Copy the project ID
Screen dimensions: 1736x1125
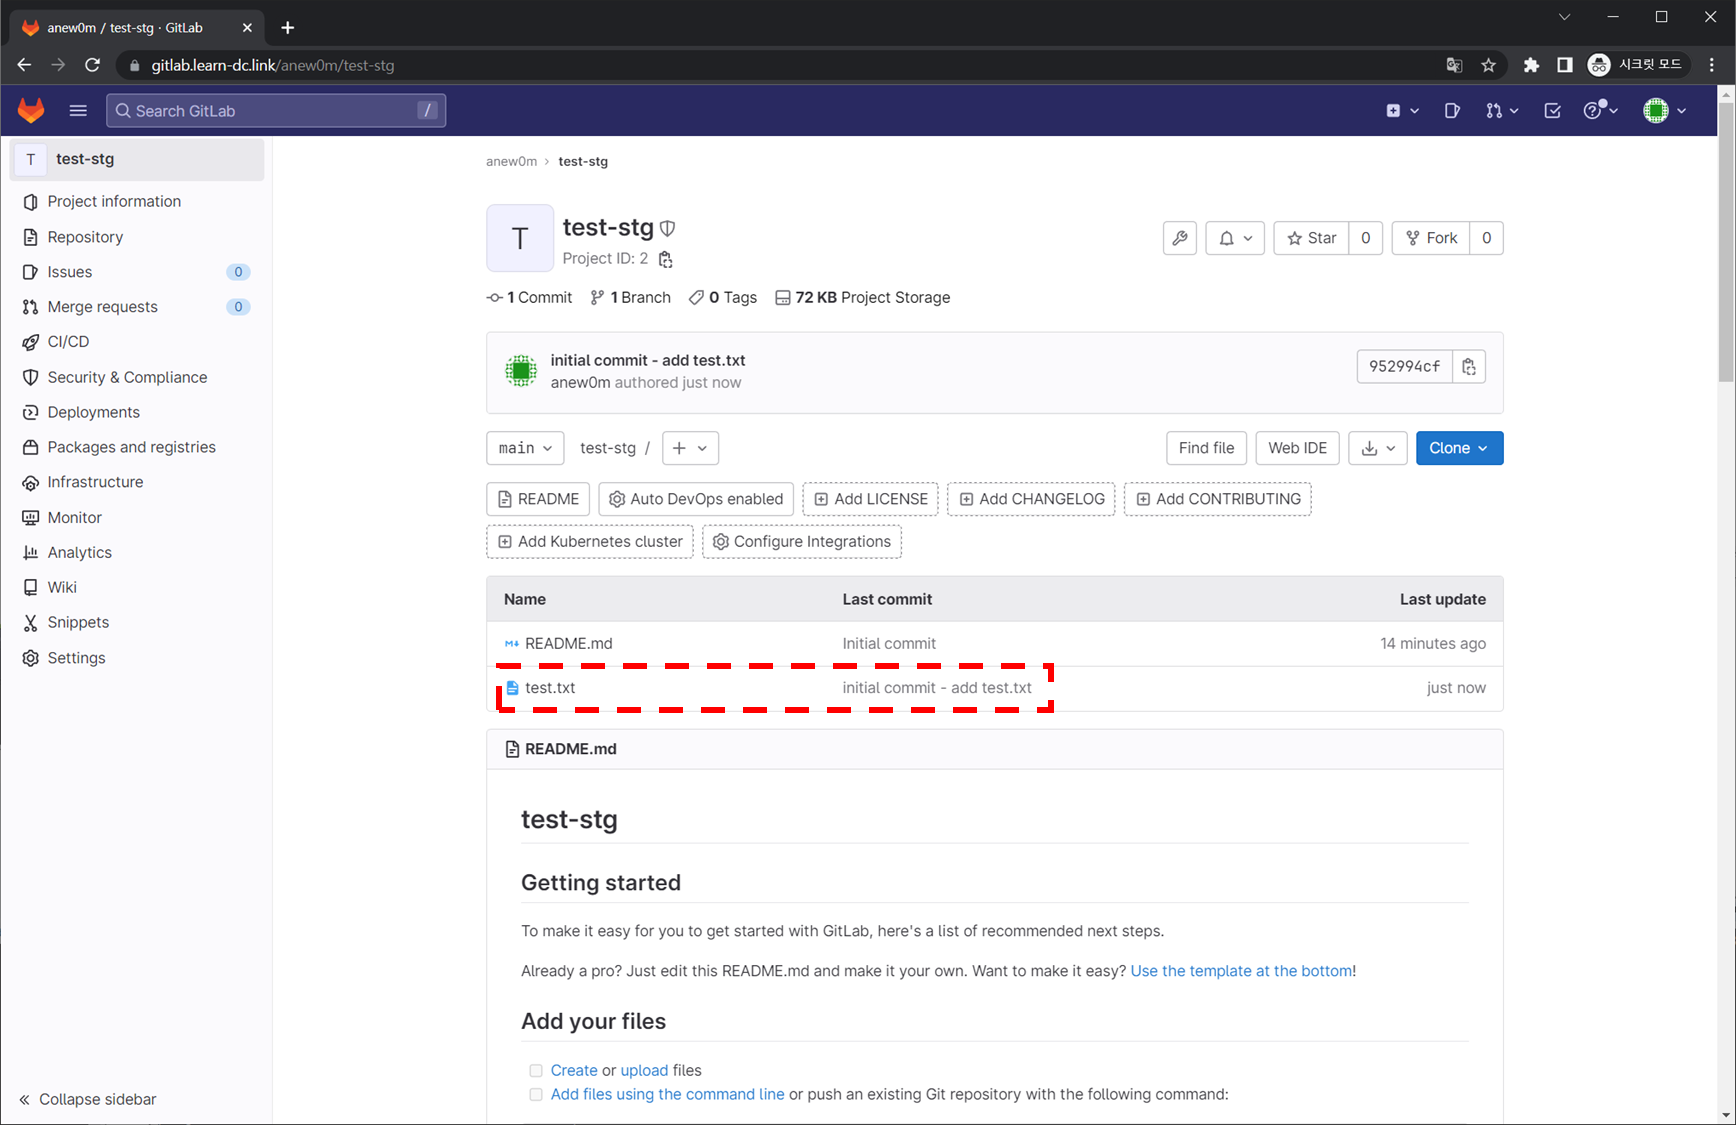pyautogui.click(x=665, y=259)
